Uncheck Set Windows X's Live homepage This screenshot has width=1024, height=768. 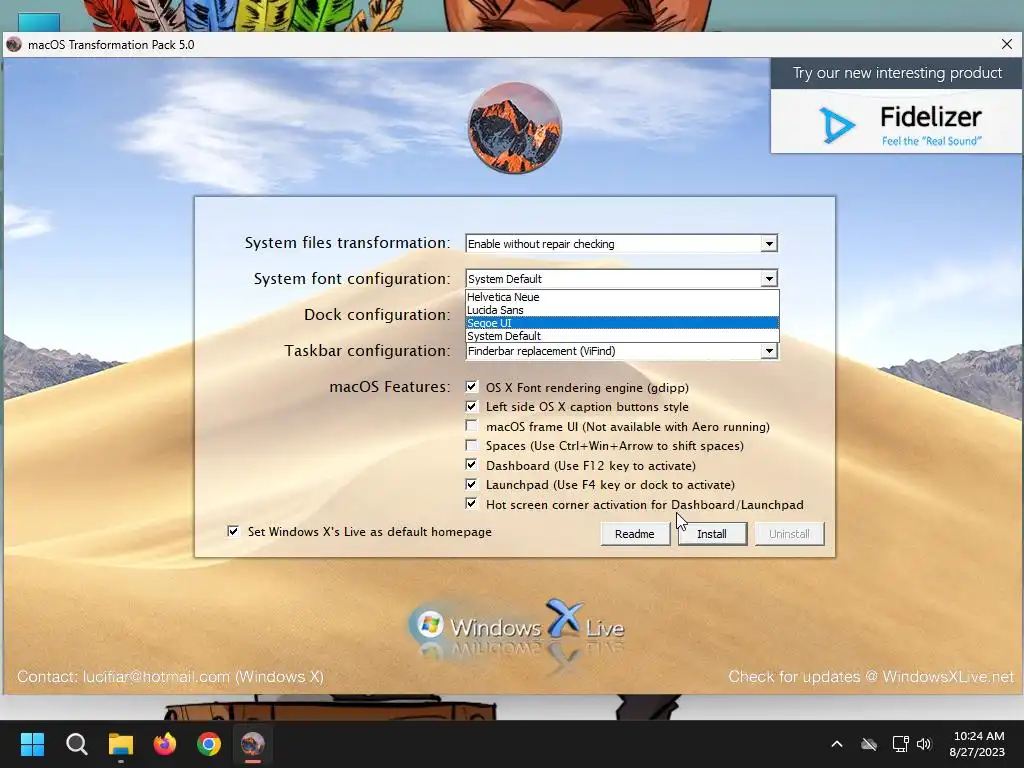(x=233, y=532)
